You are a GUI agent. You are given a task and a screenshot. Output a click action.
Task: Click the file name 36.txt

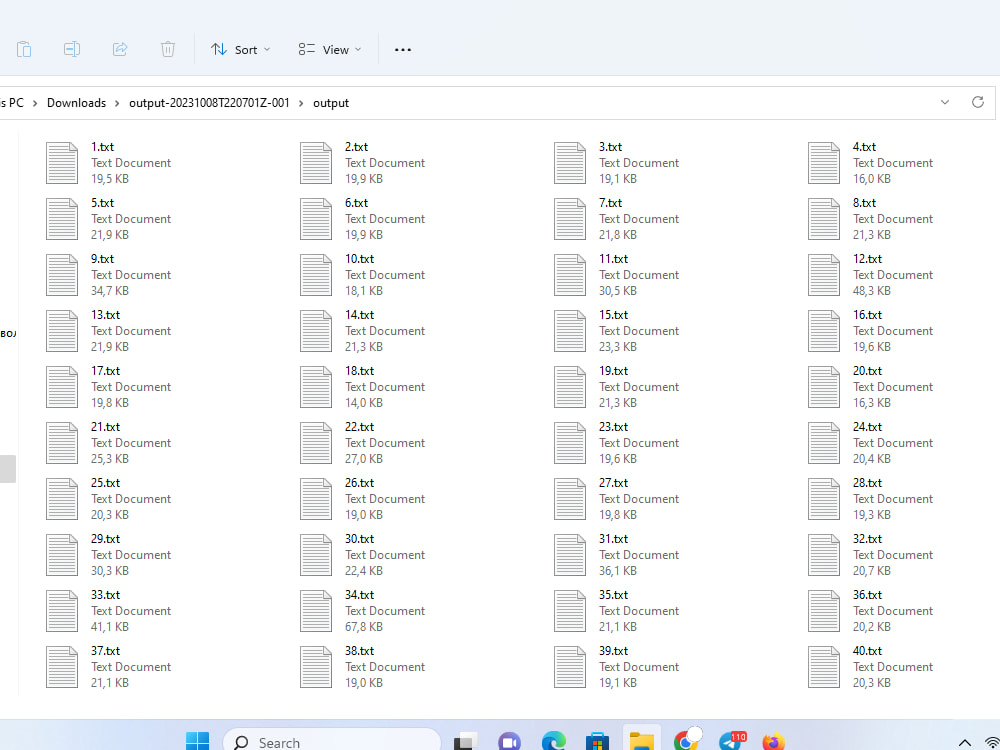(x=867, y=596)
